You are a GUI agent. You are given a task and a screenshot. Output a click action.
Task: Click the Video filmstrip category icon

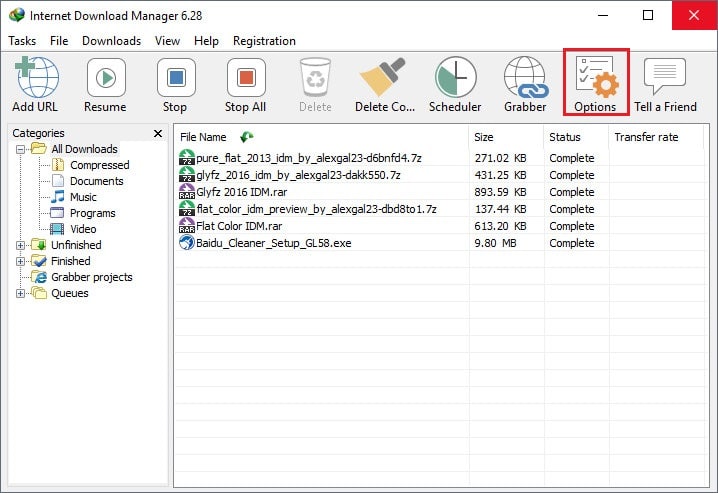coord(57,228)
